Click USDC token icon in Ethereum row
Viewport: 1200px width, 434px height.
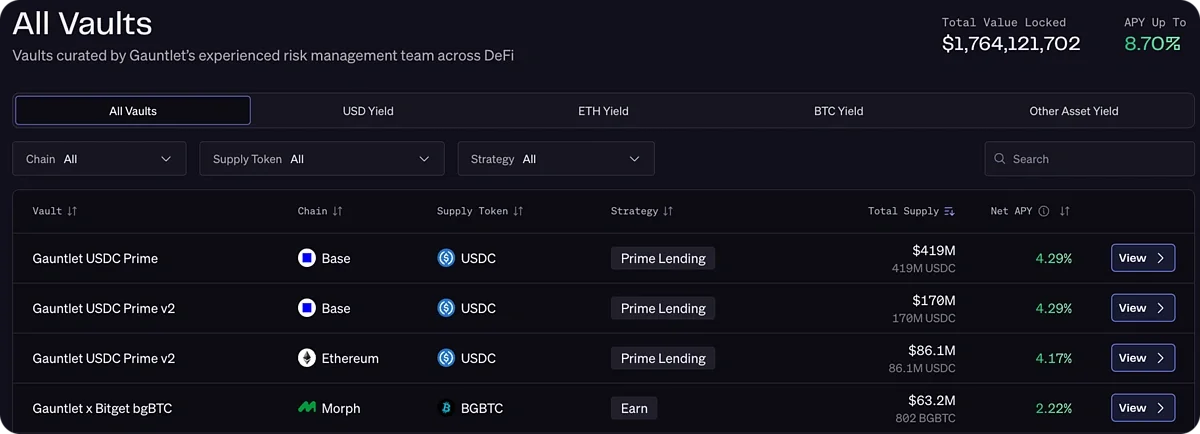pyautogui.click(x=446, y=358)
